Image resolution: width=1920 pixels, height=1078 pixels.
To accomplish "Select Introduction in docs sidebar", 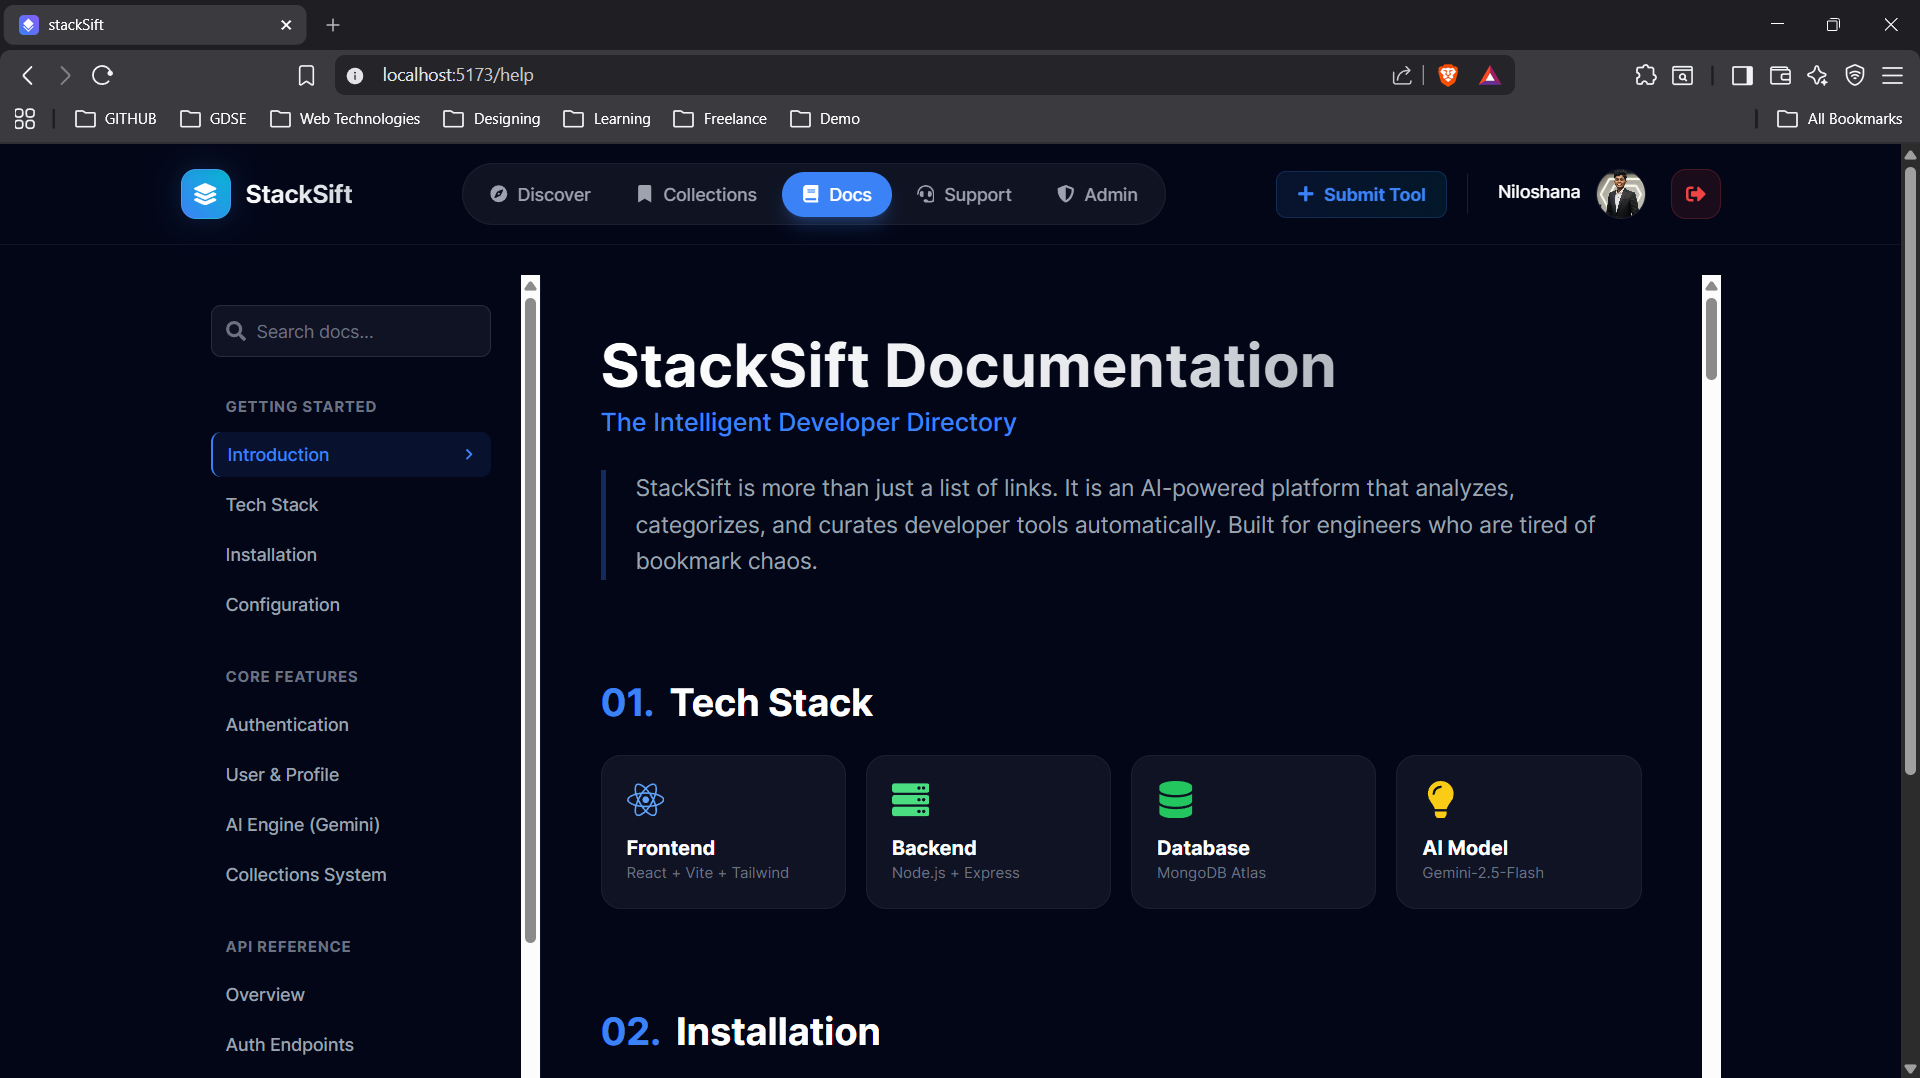I will [351, 455].
